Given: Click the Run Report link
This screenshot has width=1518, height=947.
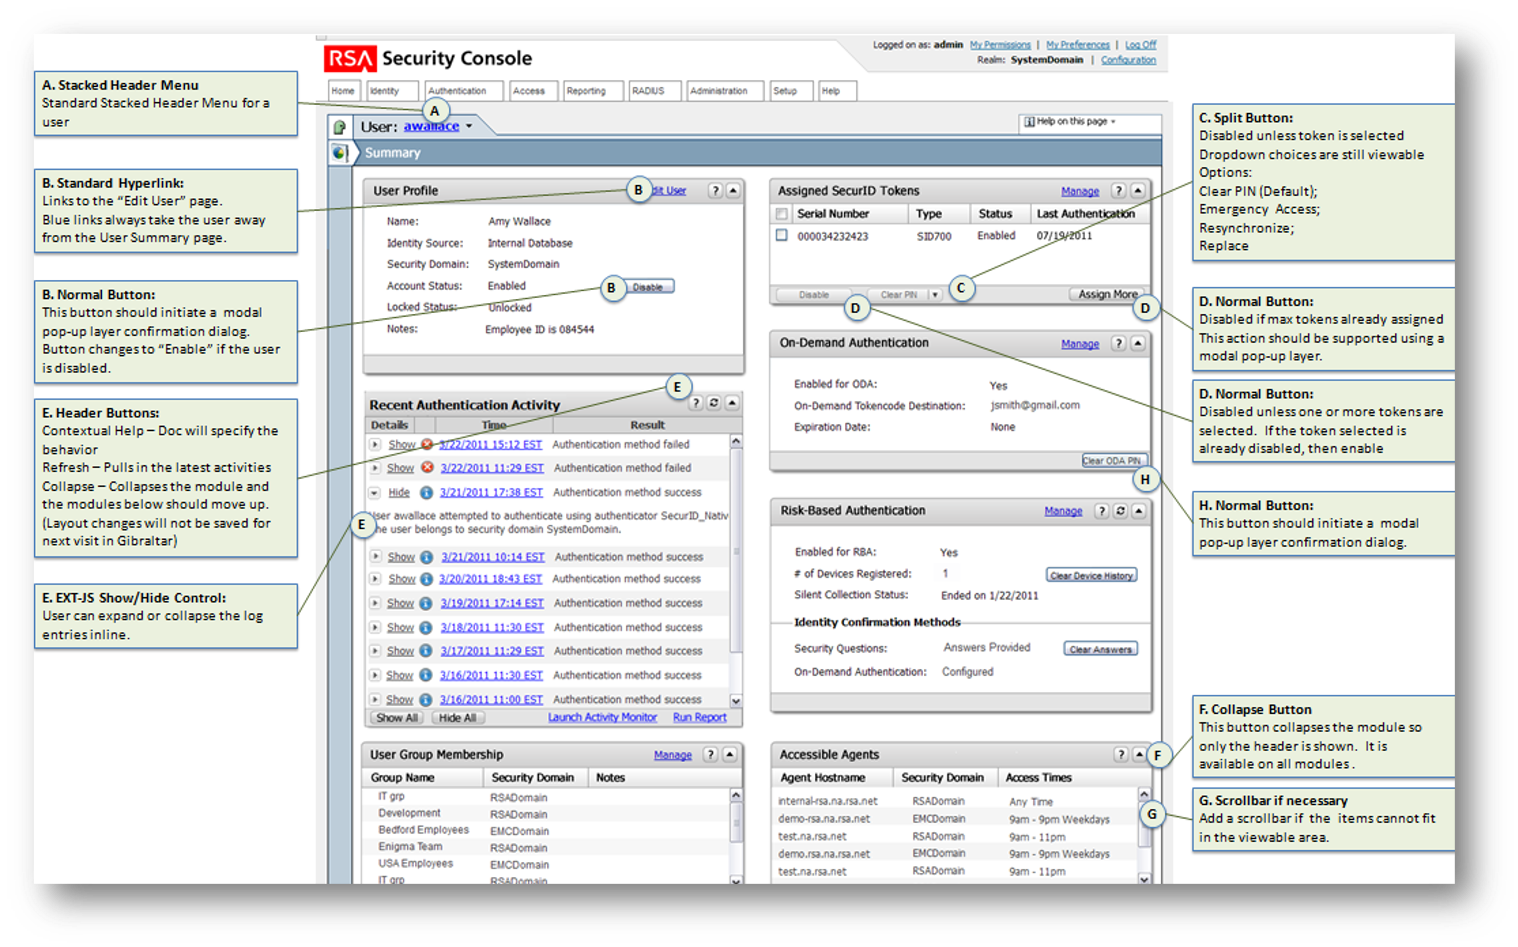Looking at the screenshot, I should click(699, 718).
